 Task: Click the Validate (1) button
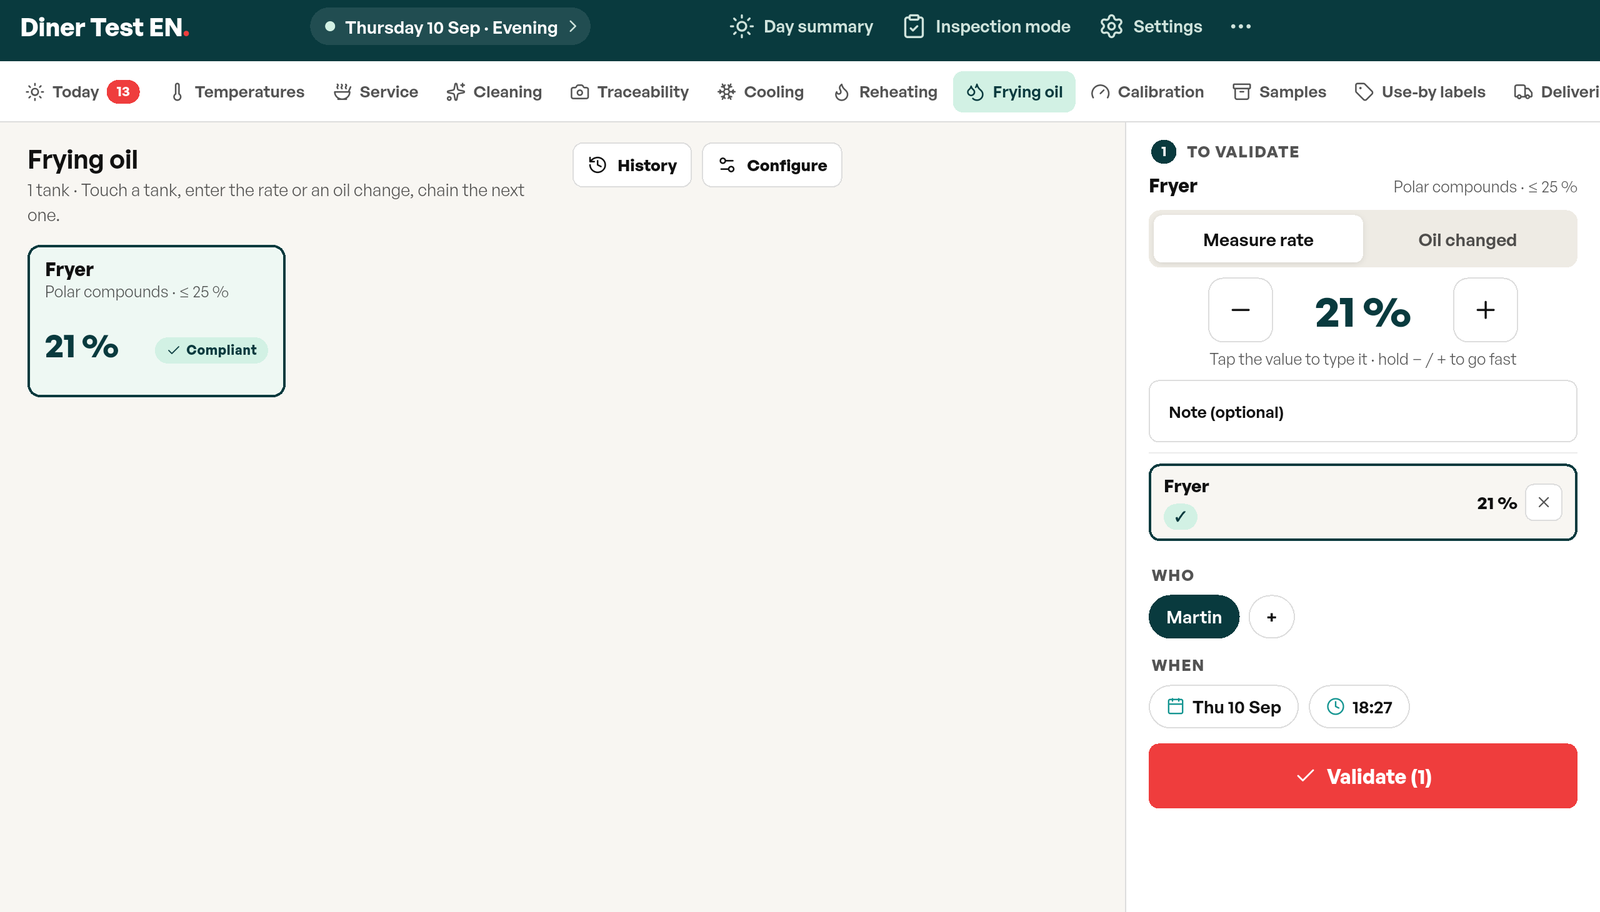(1363, 776)
